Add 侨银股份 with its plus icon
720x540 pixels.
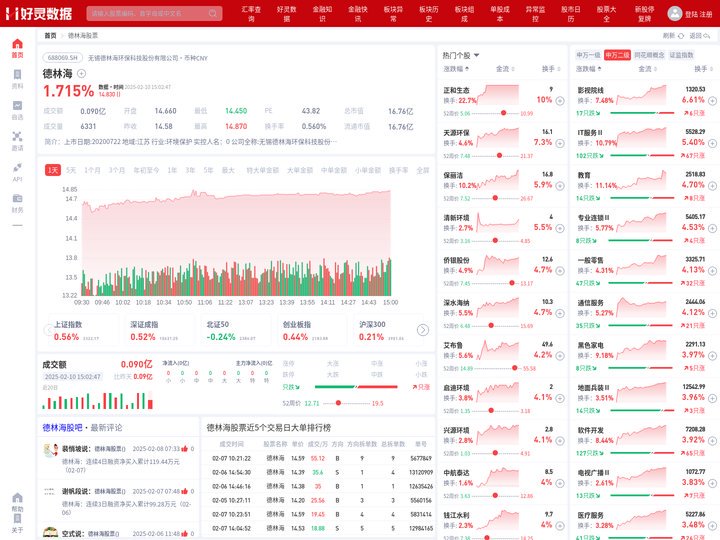point(560,270)
